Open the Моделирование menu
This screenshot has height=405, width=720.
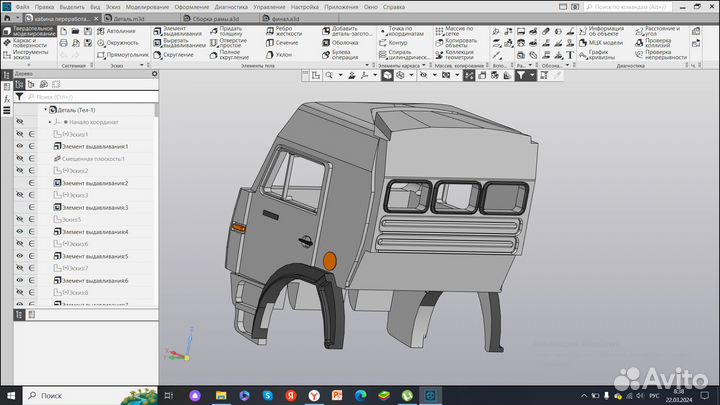(146, 7)
